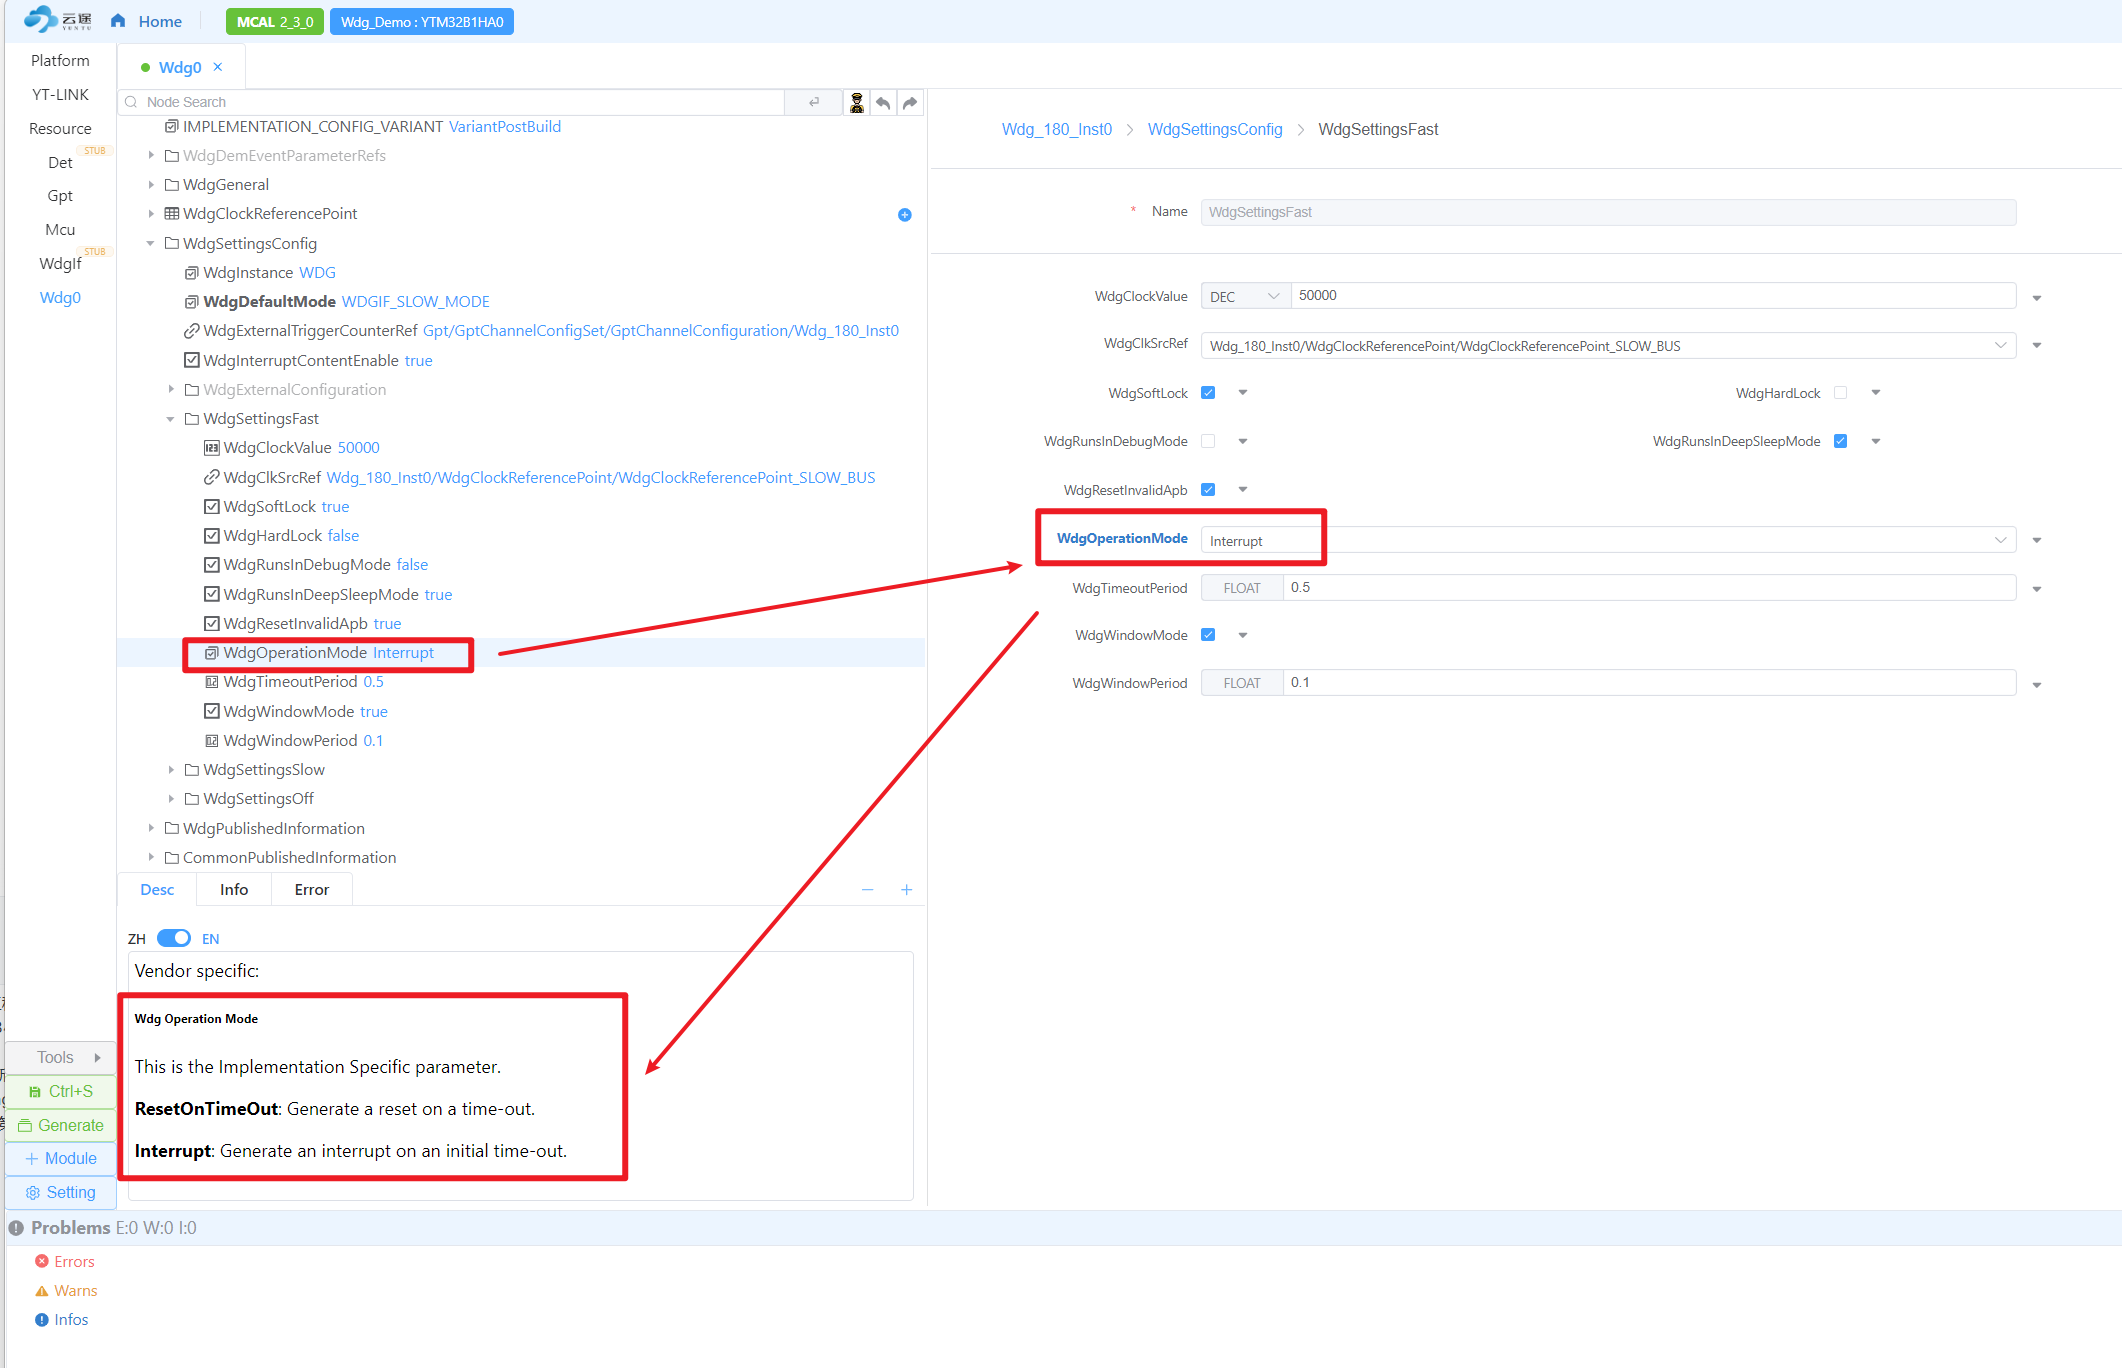Click the redo arrow icon

(910, 103)
